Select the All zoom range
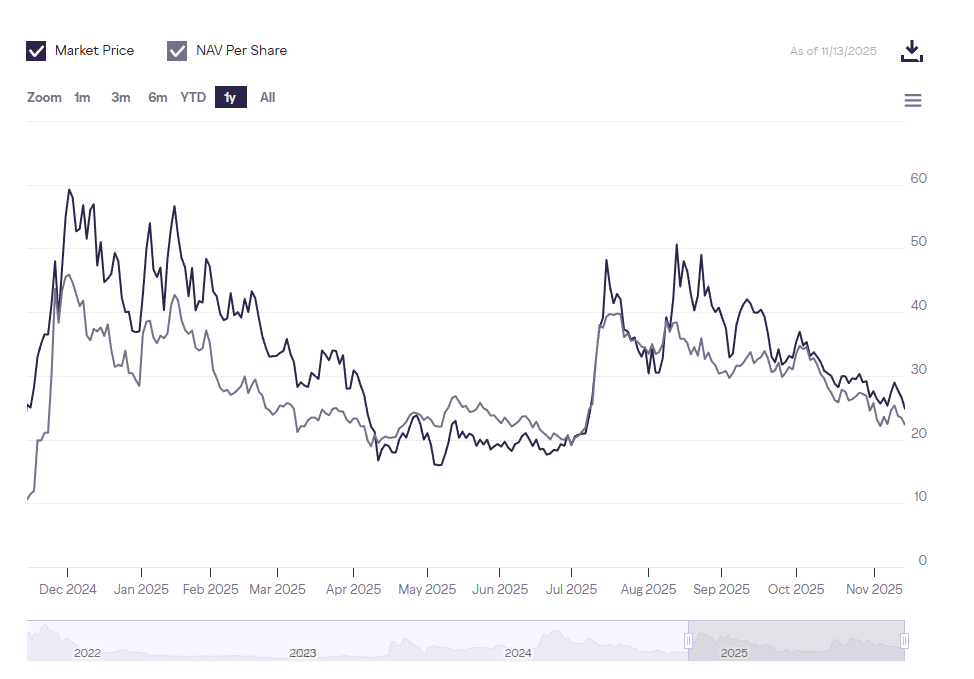Image resolution: width=974 pixels, height=679 pixels. point(266,97)
